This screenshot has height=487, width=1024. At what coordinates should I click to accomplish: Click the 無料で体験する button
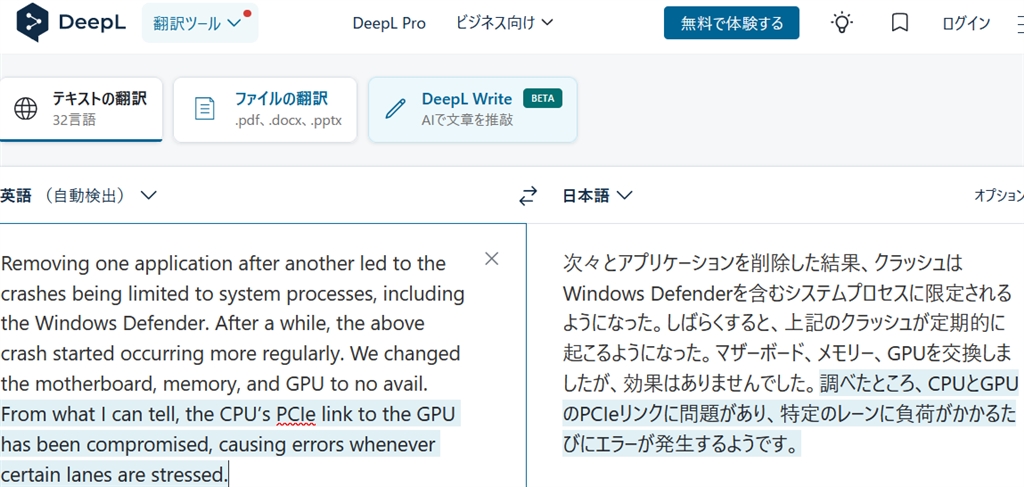click(731, 23)
